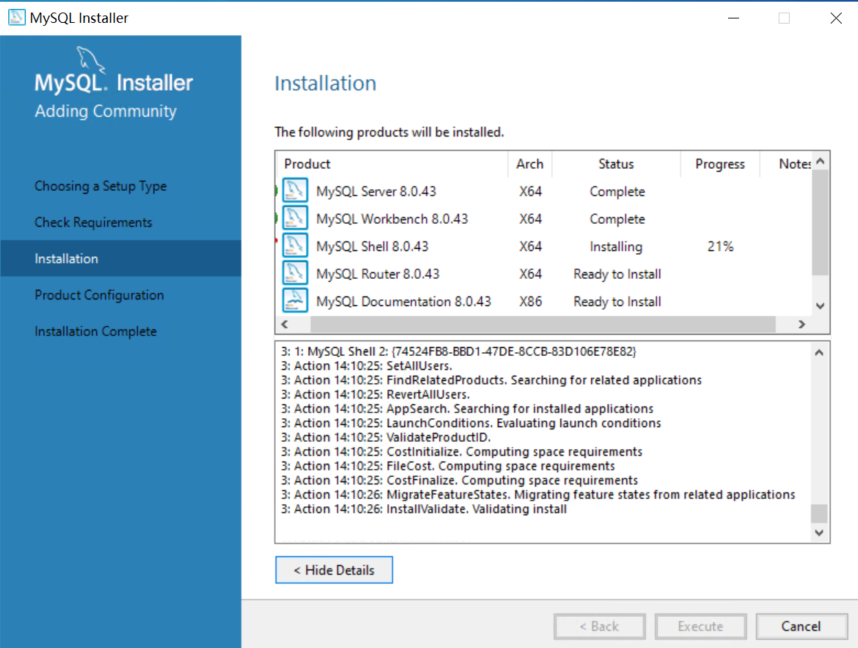The image size is (858, 648).
Task: Click Ready to Install status for MySQL Documentation
Action: pos(617,301)
